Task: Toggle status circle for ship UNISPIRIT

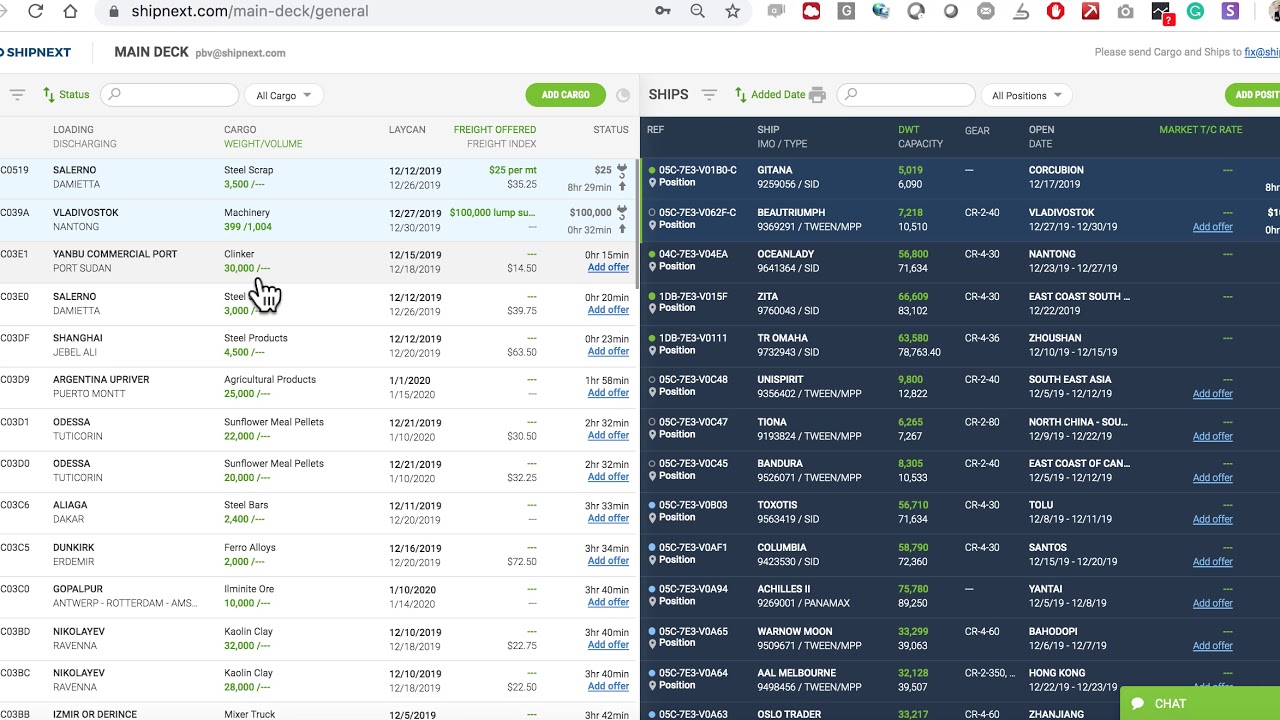Action: pyautogui.click(x=652, y=379)
